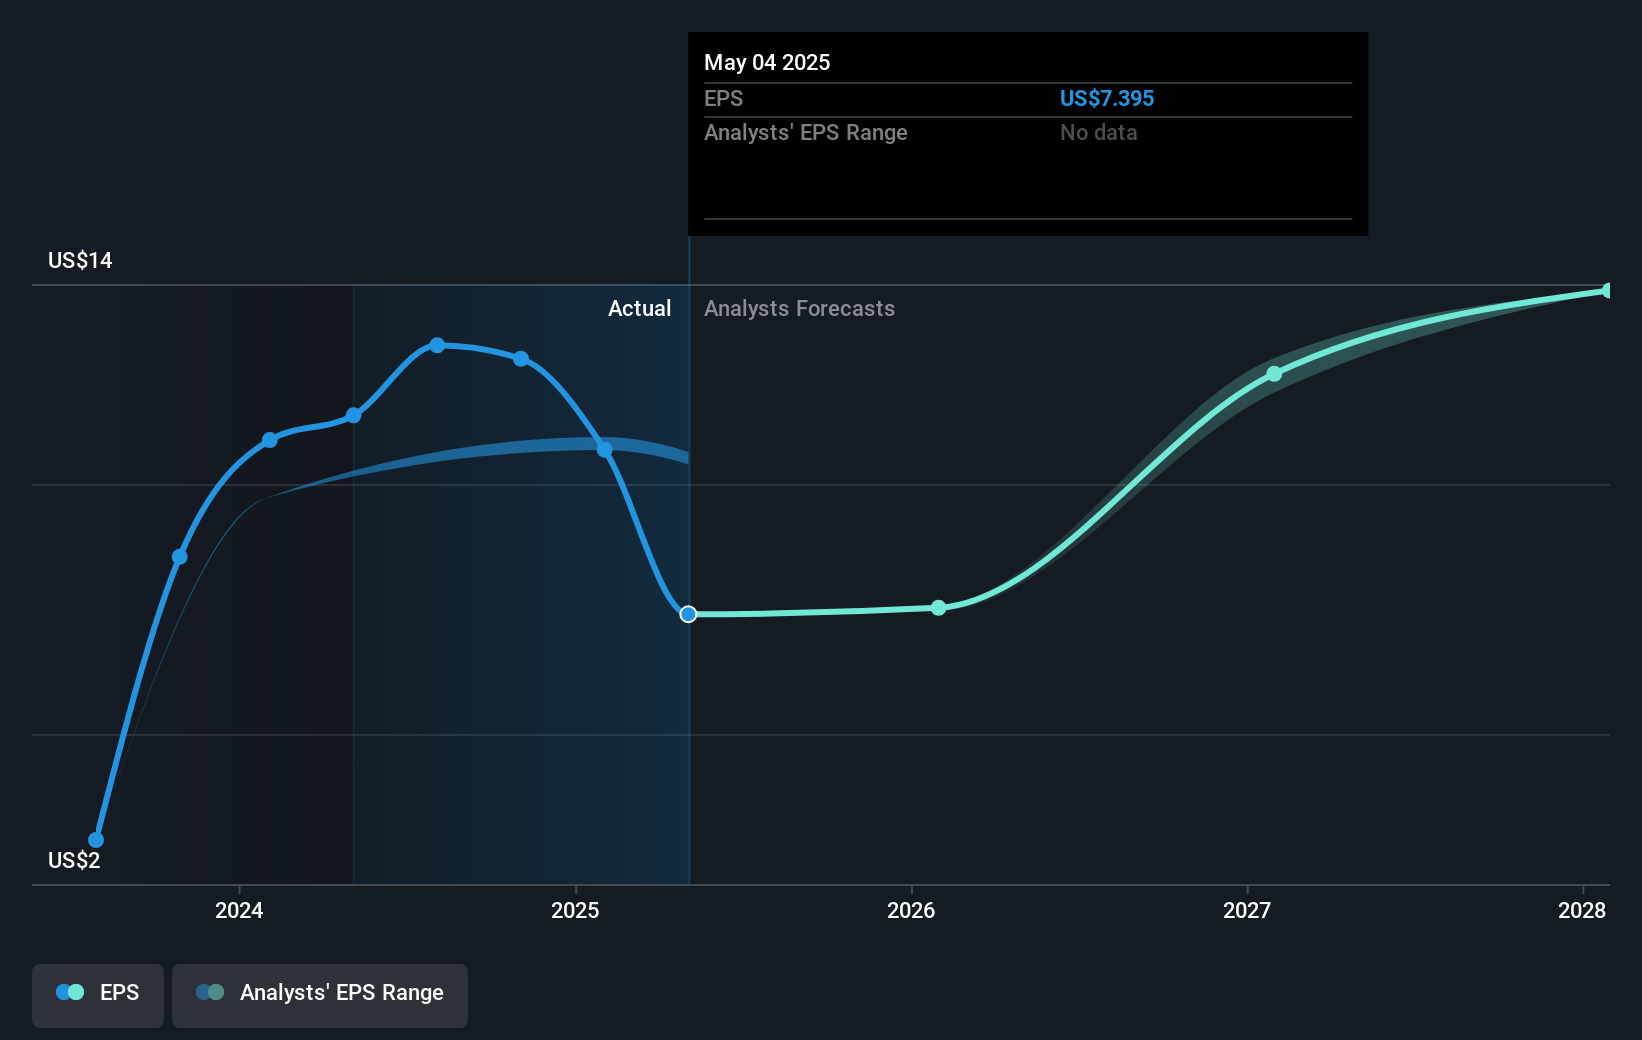Click the US$7.395 EPS value in tooltip
This screenshot has width=1642, height=1040.
[x=1106, y=98]
